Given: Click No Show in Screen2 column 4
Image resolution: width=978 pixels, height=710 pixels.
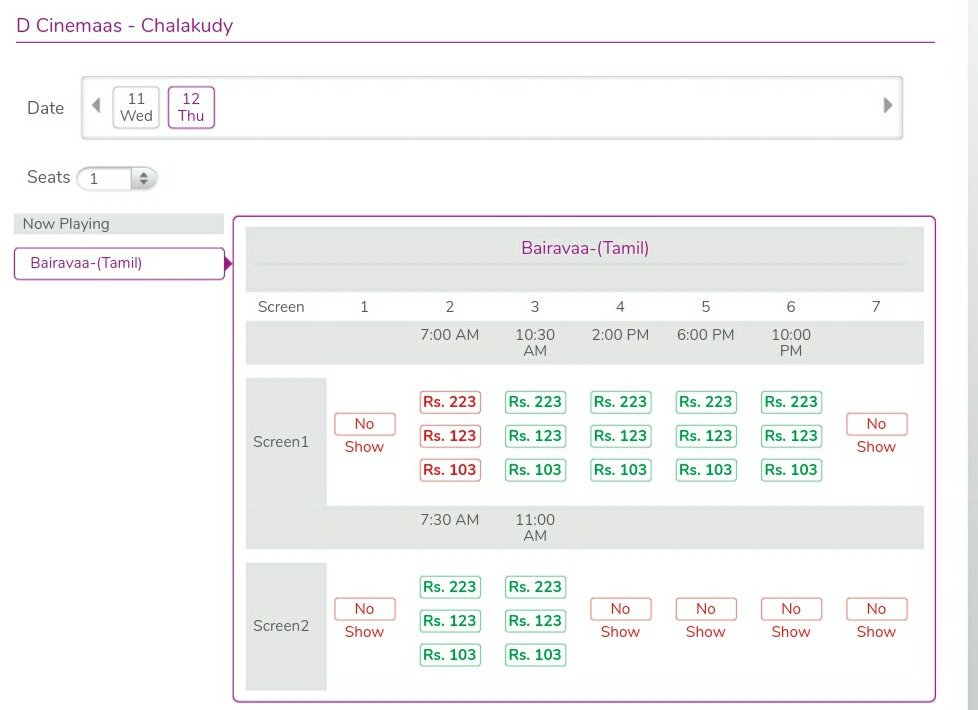Looking at the screenshot, I should pyautogui.click(x=621, y=620).
